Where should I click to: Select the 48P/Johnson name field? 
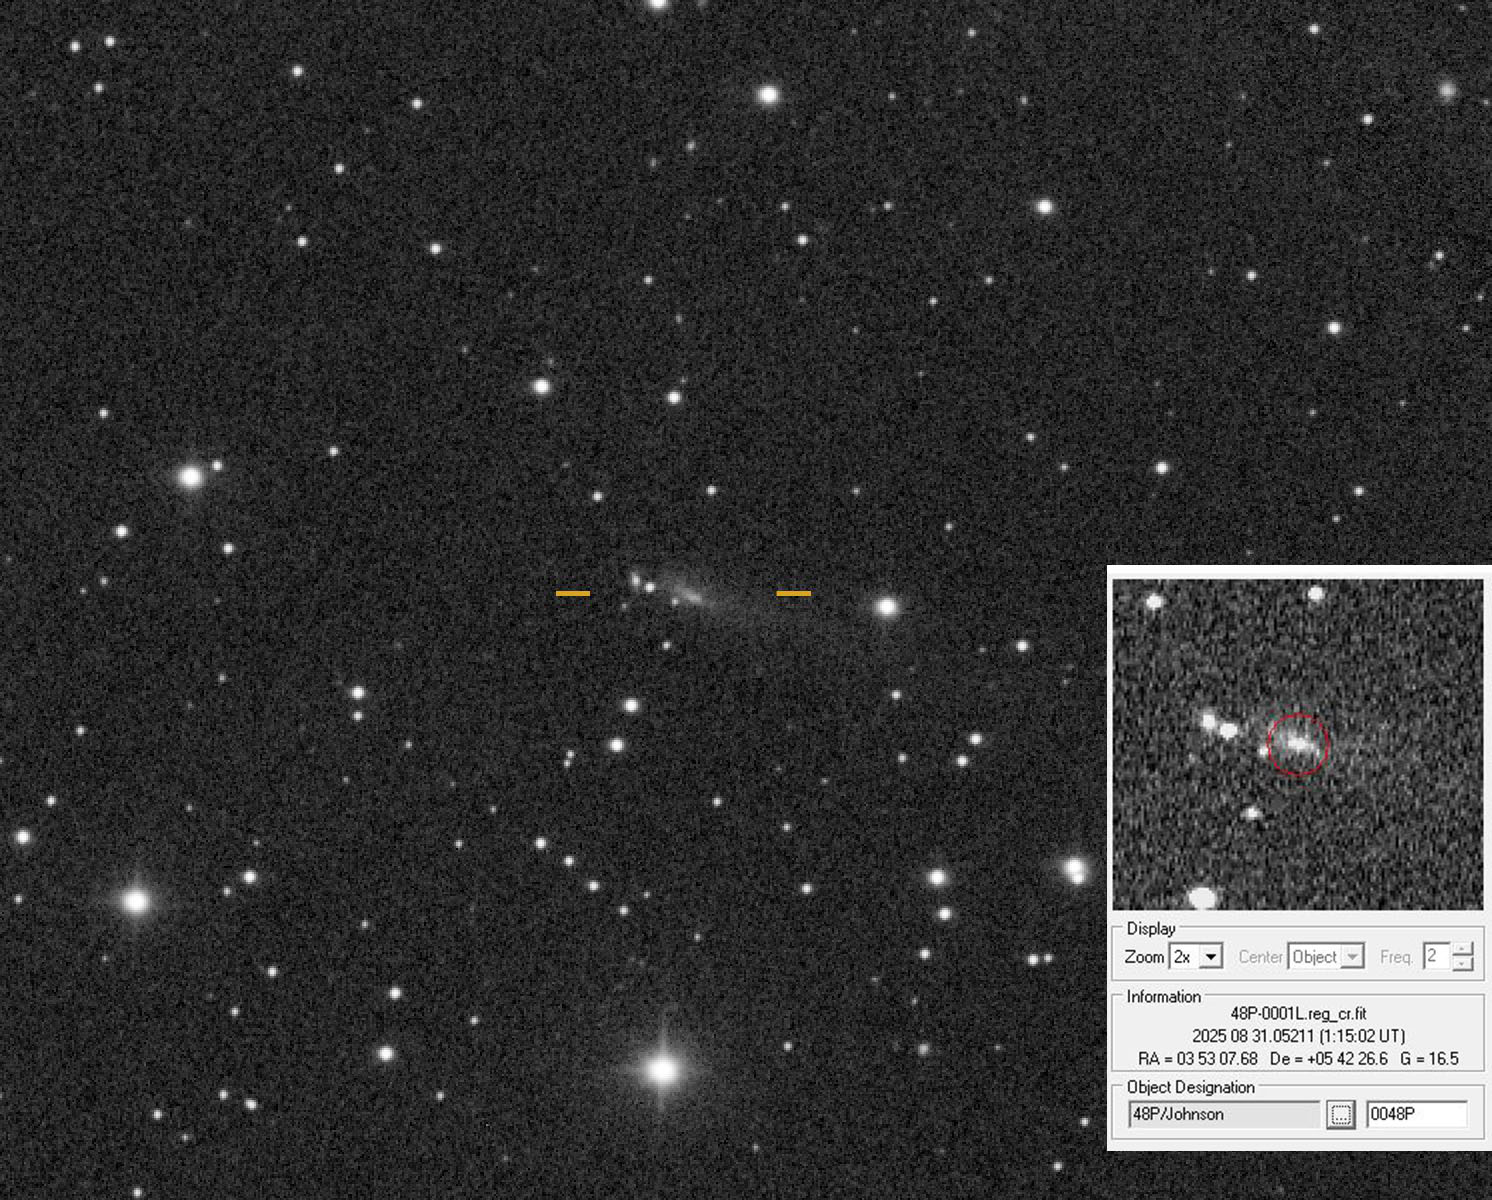[1224, 1114]
